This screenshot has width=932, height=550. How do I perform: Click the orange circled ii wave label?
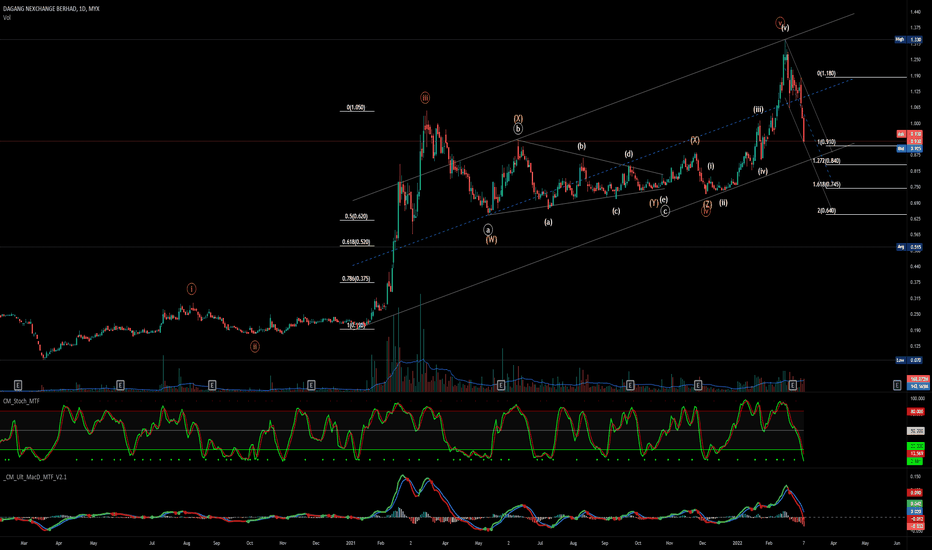(254, 346)
